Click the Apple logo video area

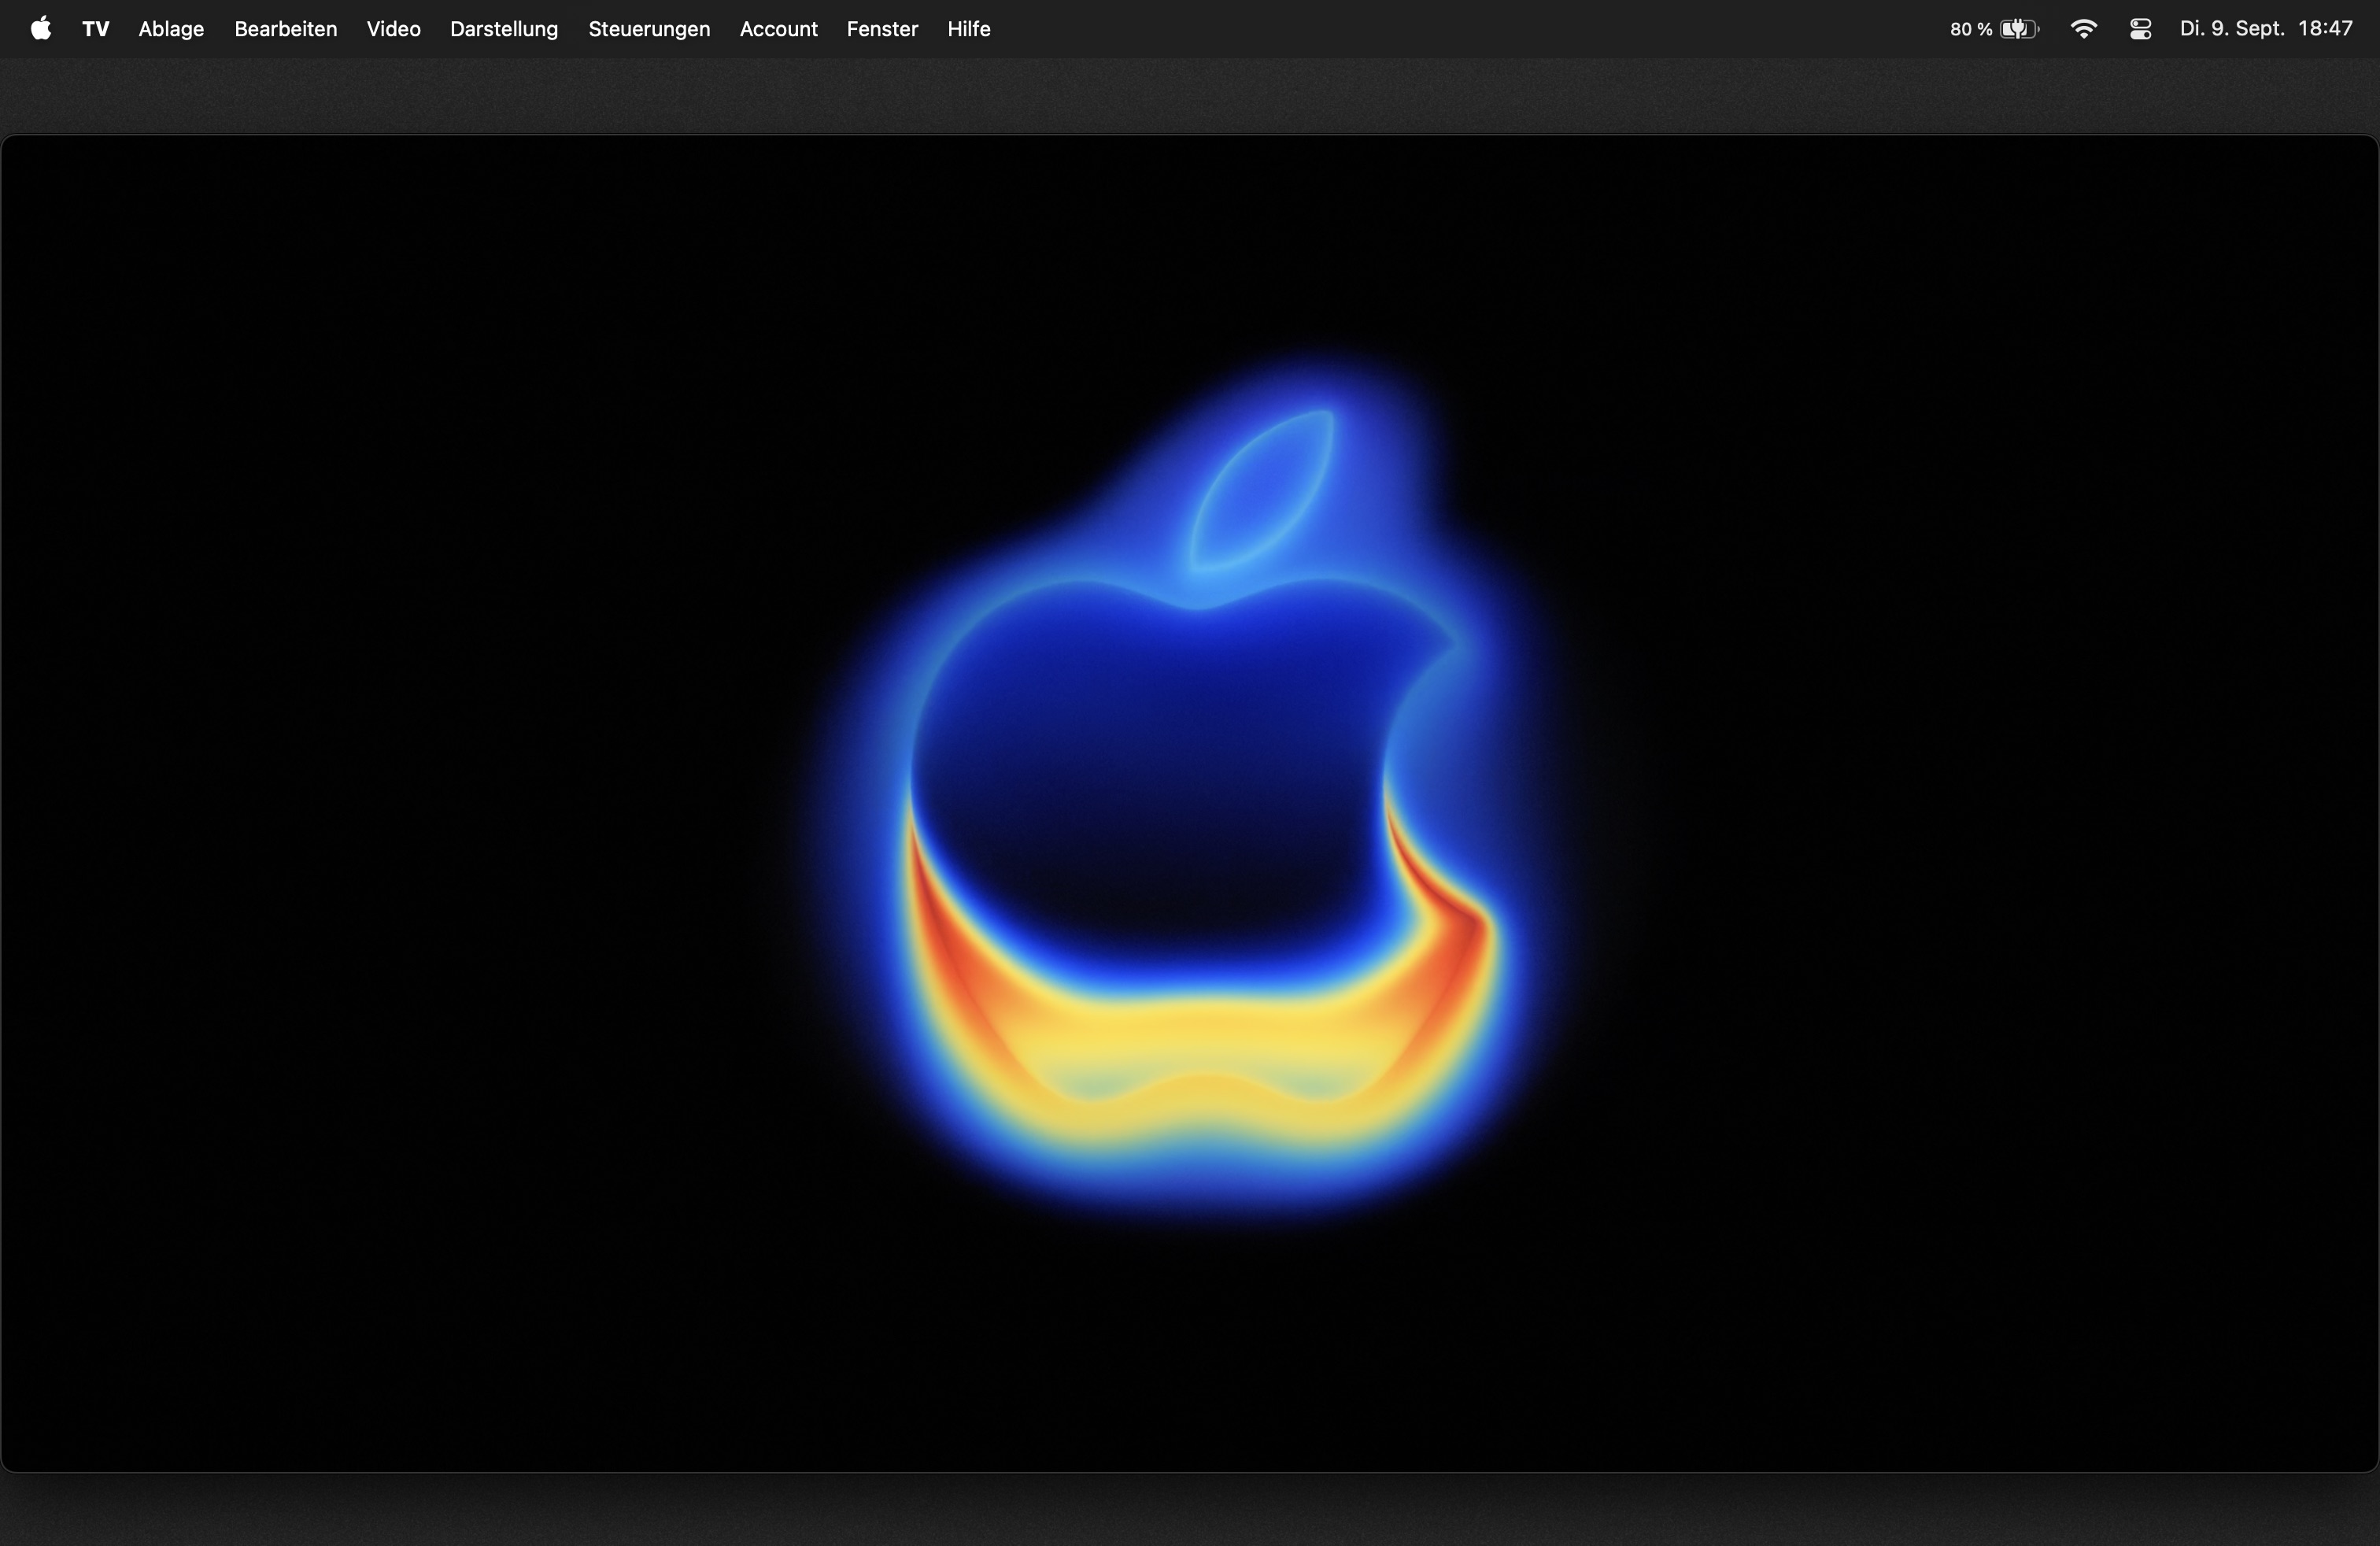(1189, 803)
